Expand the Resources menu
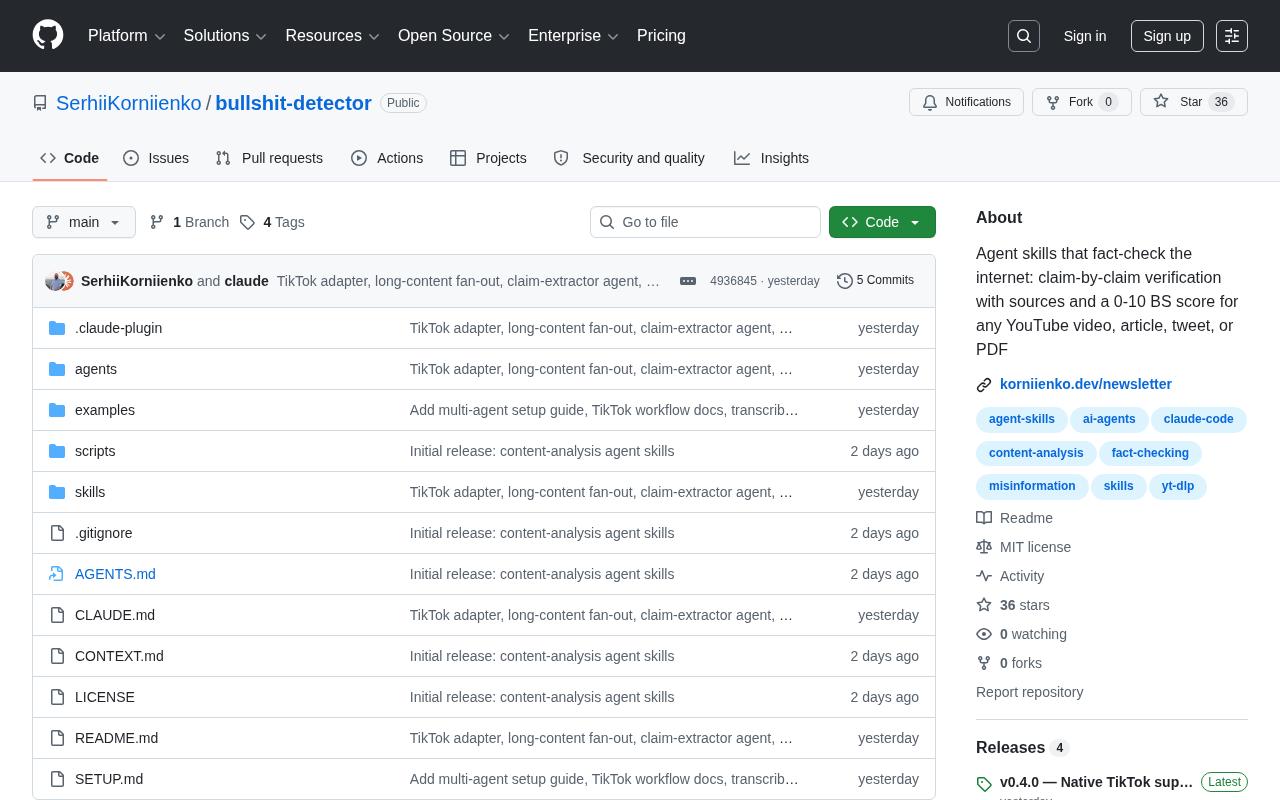This screenshot has width=1280, height=800. tap(333, 36)
